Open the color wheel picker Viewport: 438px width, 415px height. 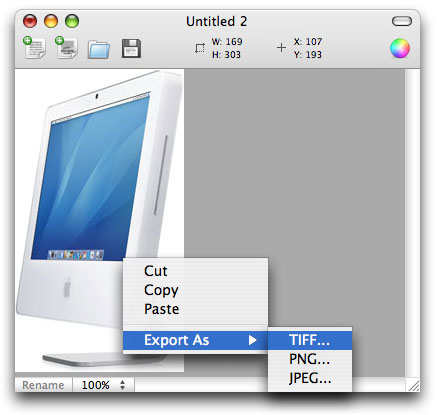click(400, 48)
